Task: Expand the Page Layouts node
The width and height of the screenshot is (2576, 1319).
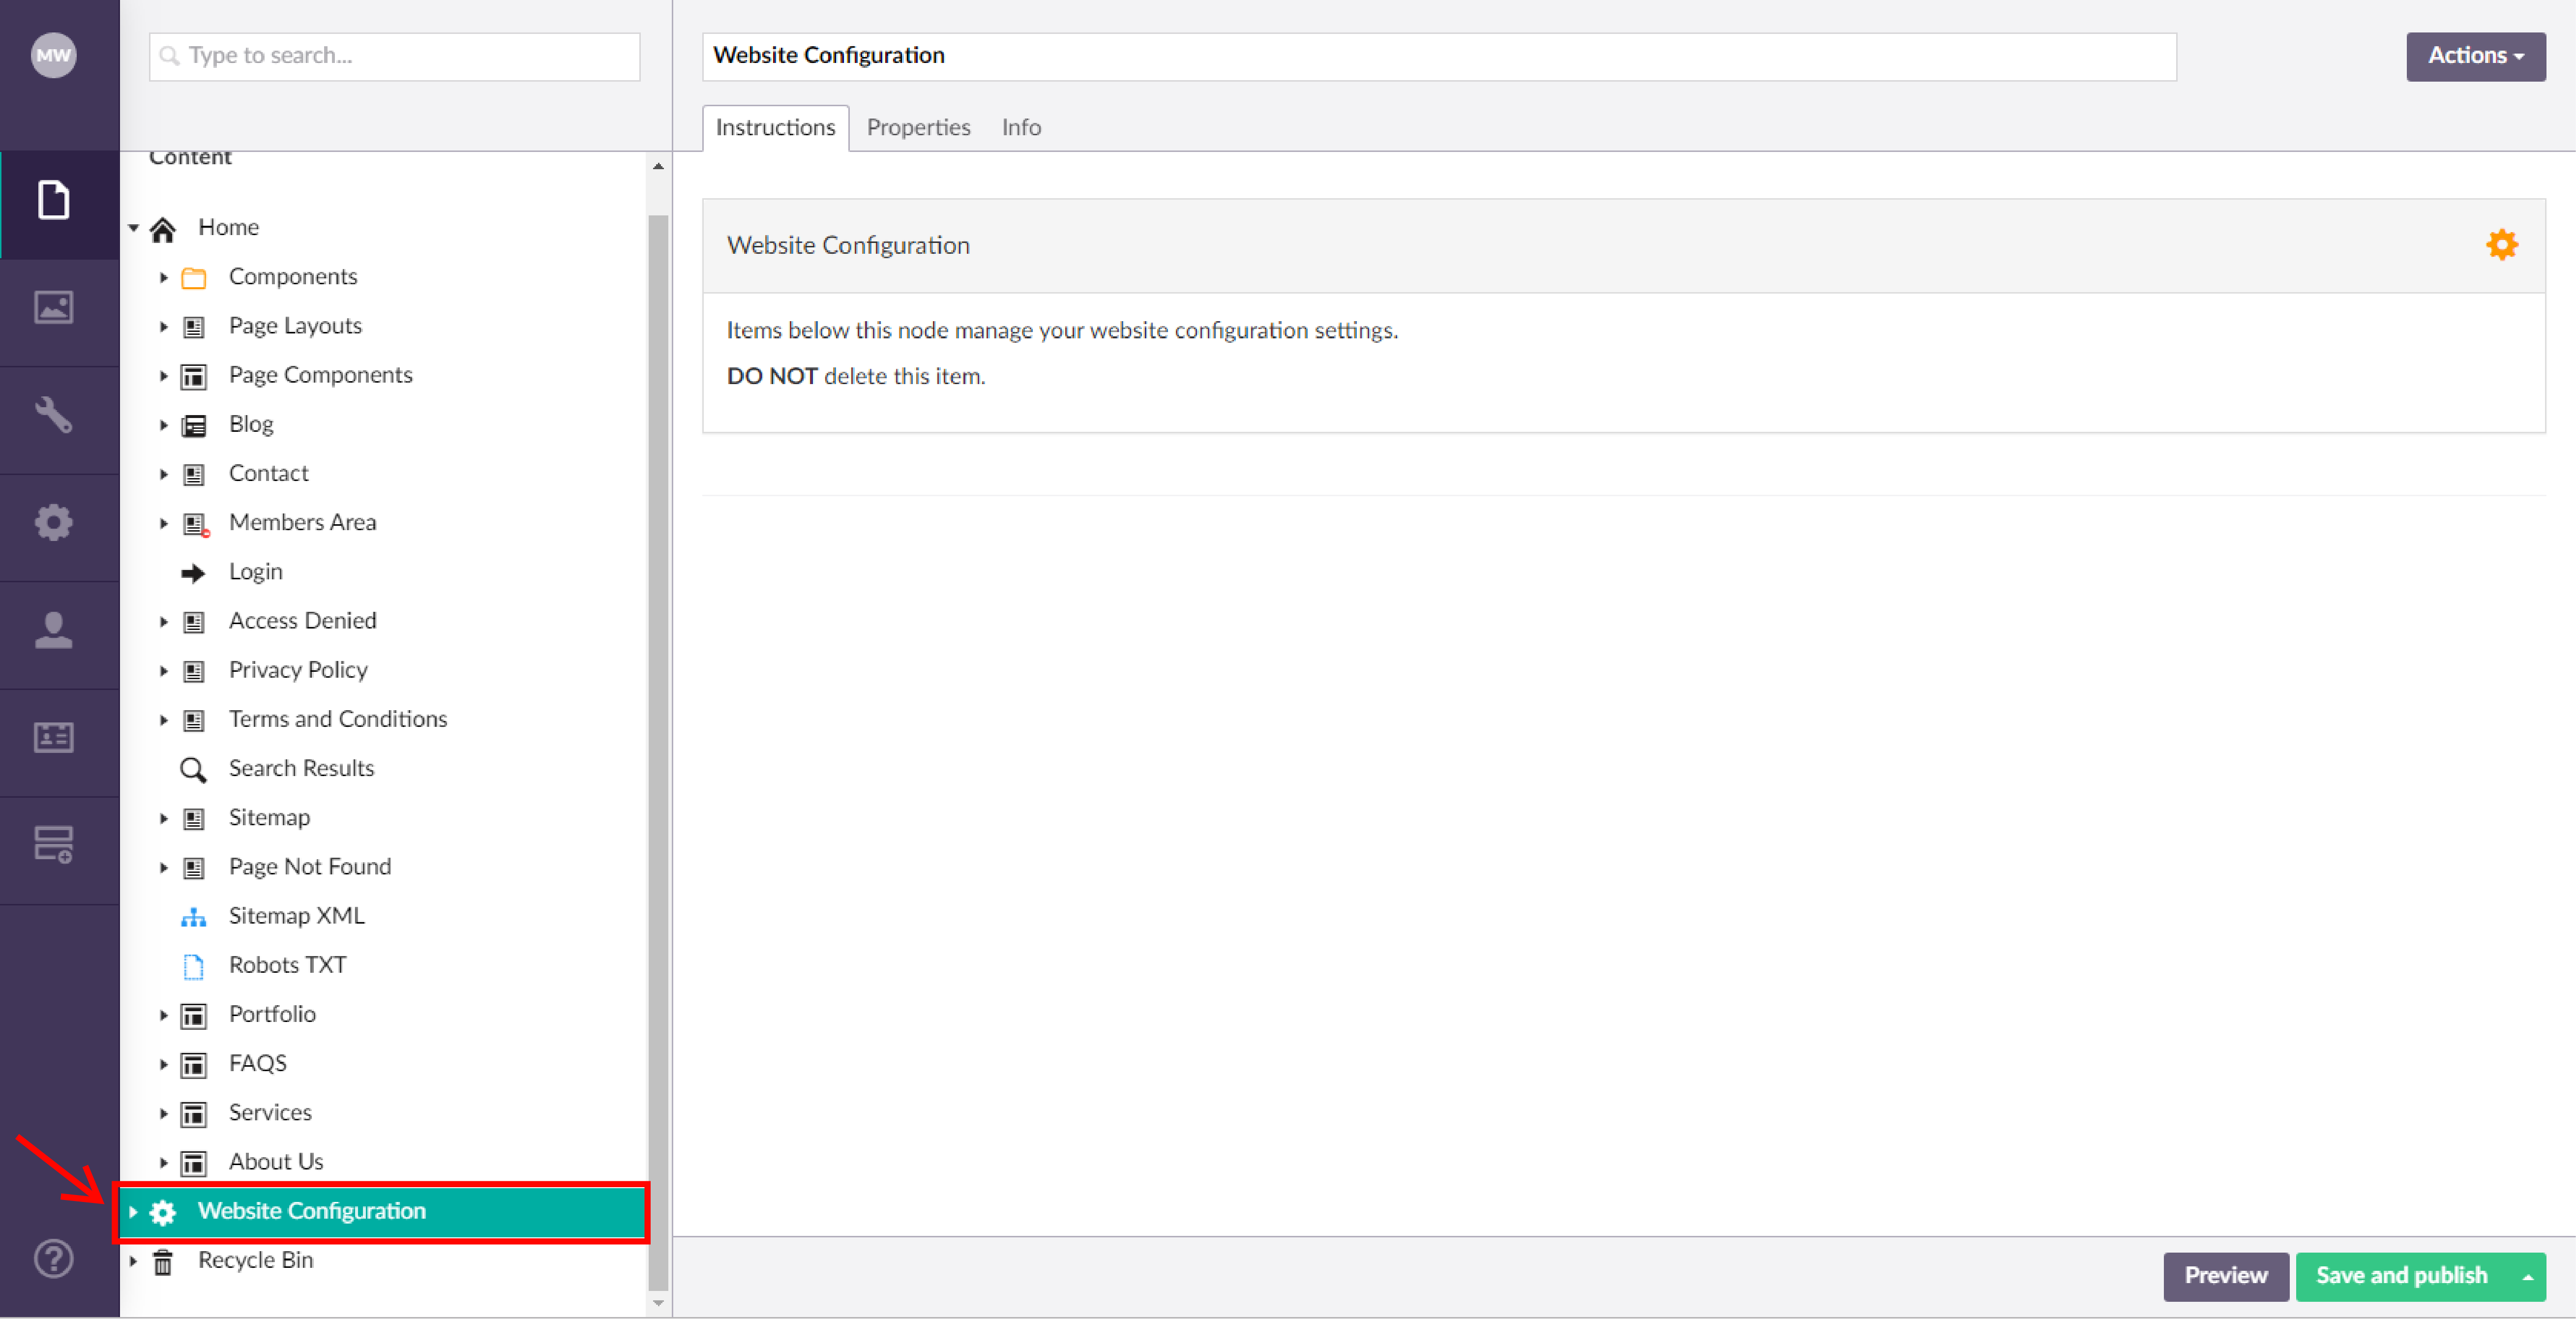Action: click(164, 326)
